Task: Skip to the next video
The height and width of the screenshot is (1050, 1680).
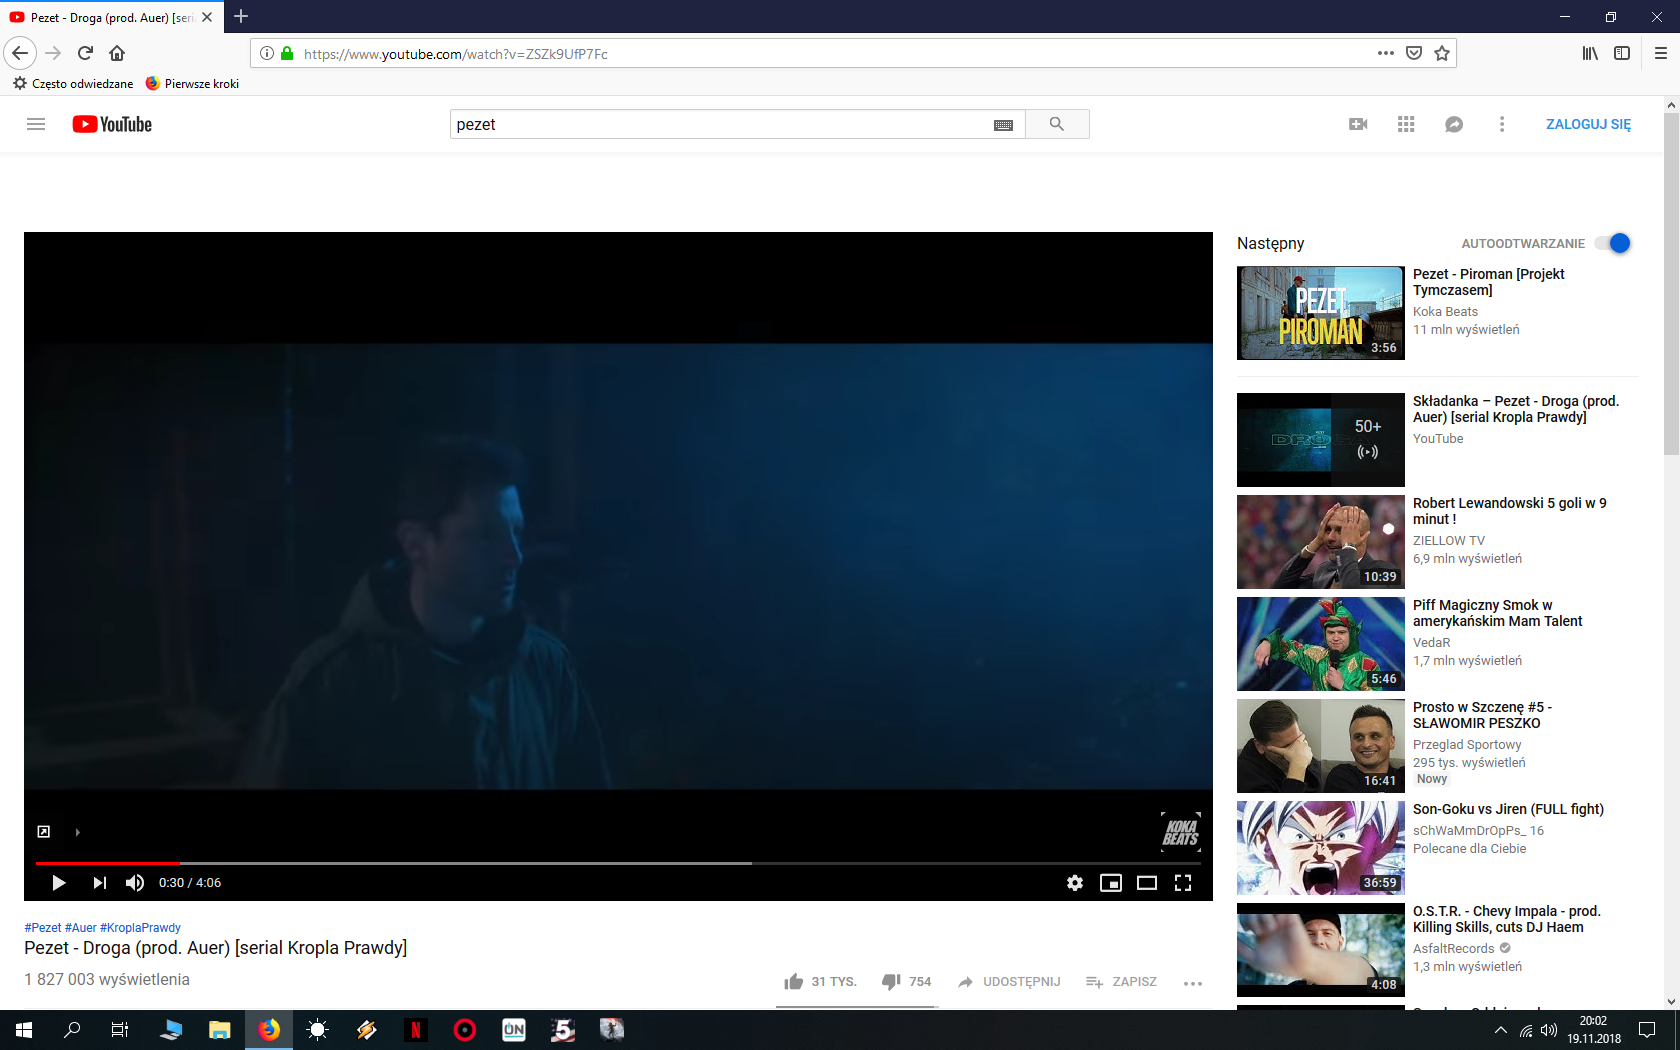Action: point(99,883)
